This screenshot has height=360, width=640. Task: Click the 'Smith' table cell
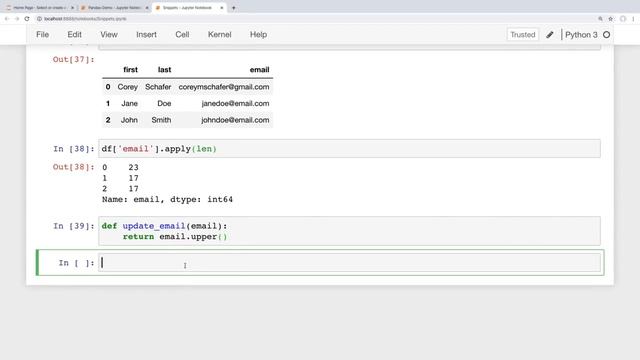pyautogui.click(x=161, y=120)
